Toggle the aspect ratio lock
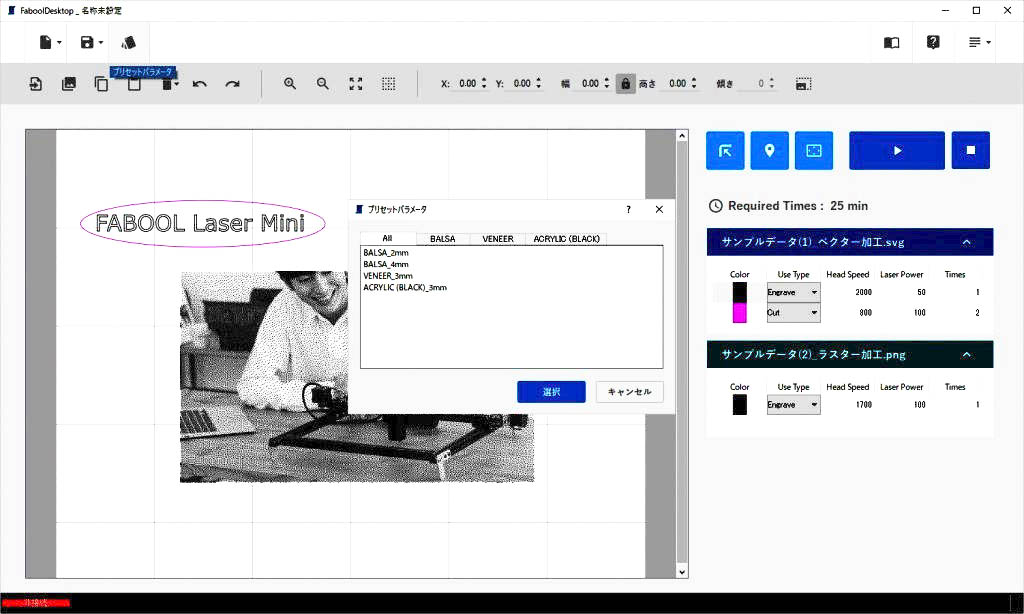Image resolution: width=1024 pixels, height=614 pixels. tap(626, 84)
